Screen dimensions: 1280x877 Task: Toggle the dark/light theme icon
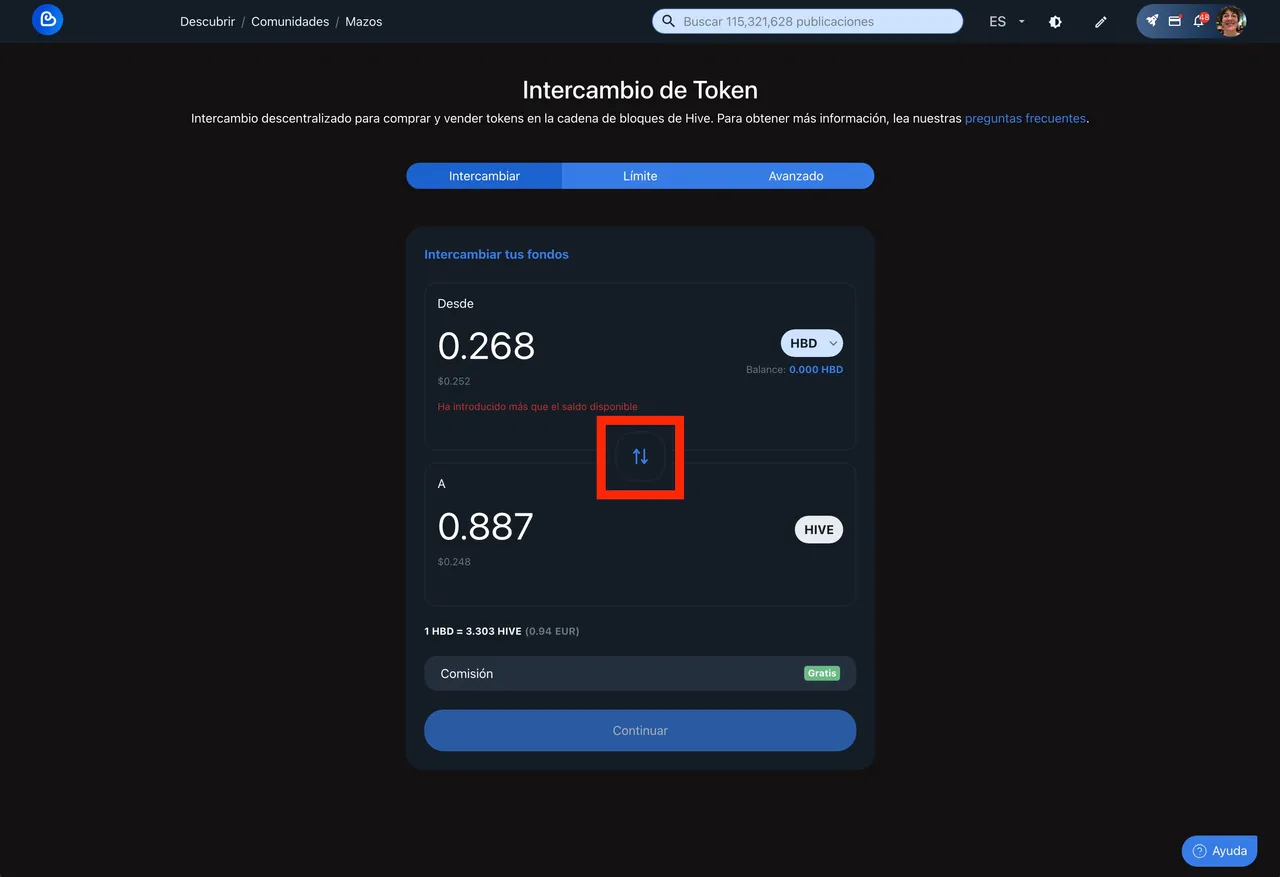click(1055, 21)
